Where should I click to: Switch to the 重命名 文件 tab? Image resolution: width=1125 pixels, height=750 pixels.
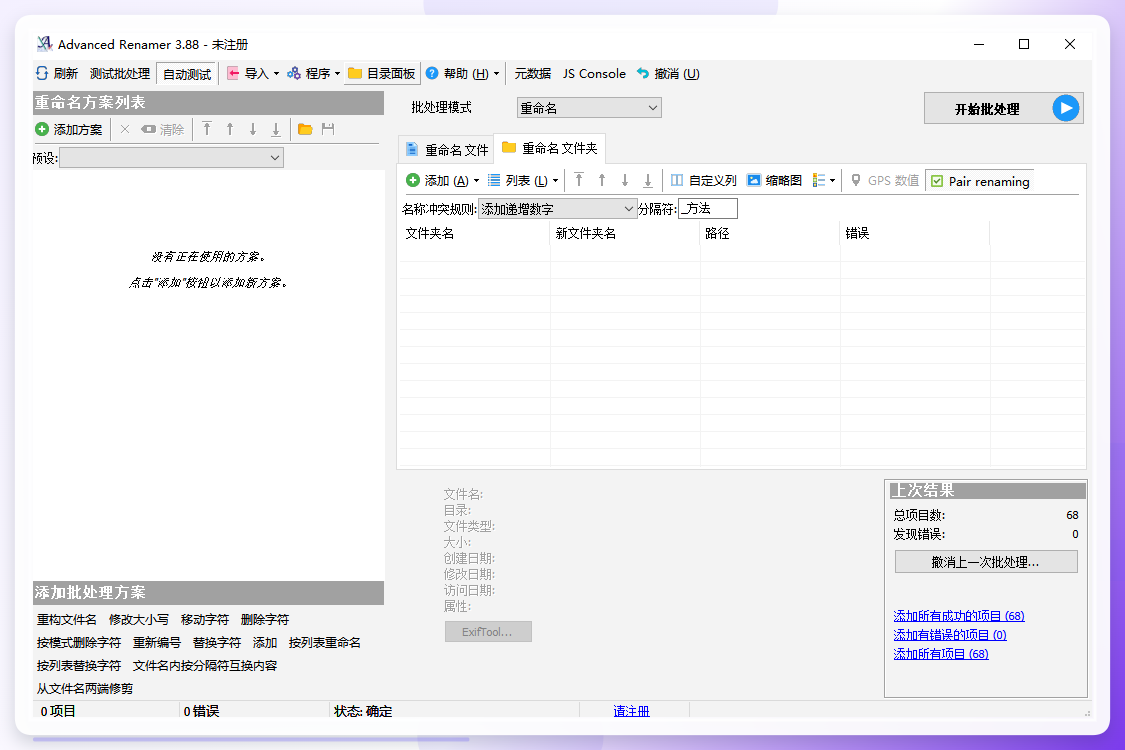click(446, 149)
